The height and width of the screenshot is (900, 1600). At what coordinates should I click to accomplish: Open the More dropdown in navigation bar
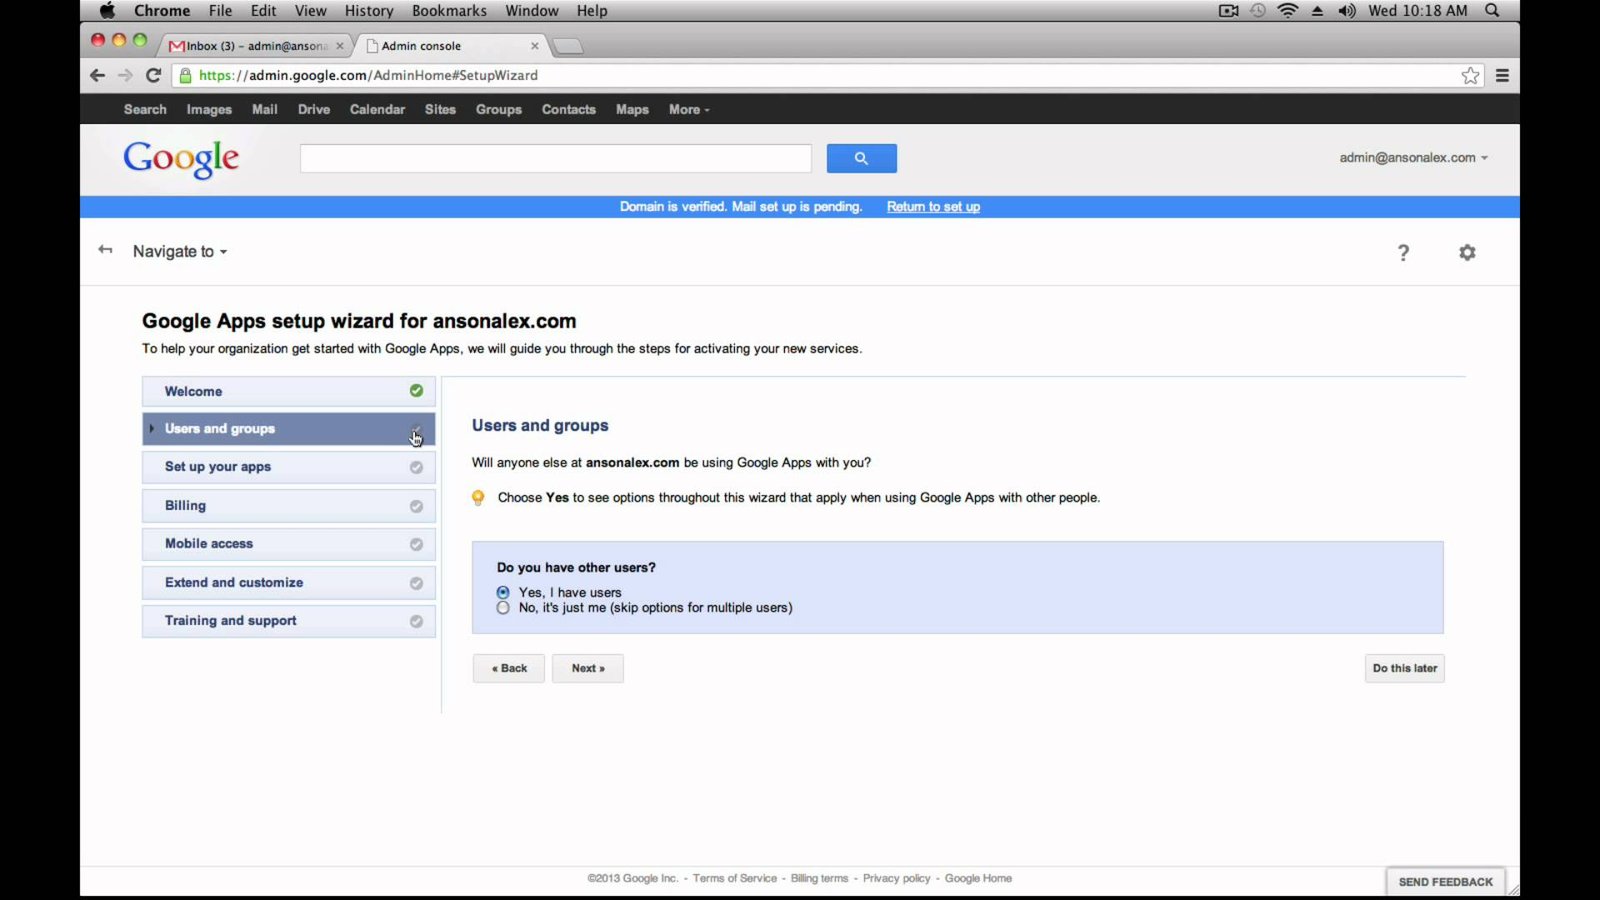(x=688, y=110)
